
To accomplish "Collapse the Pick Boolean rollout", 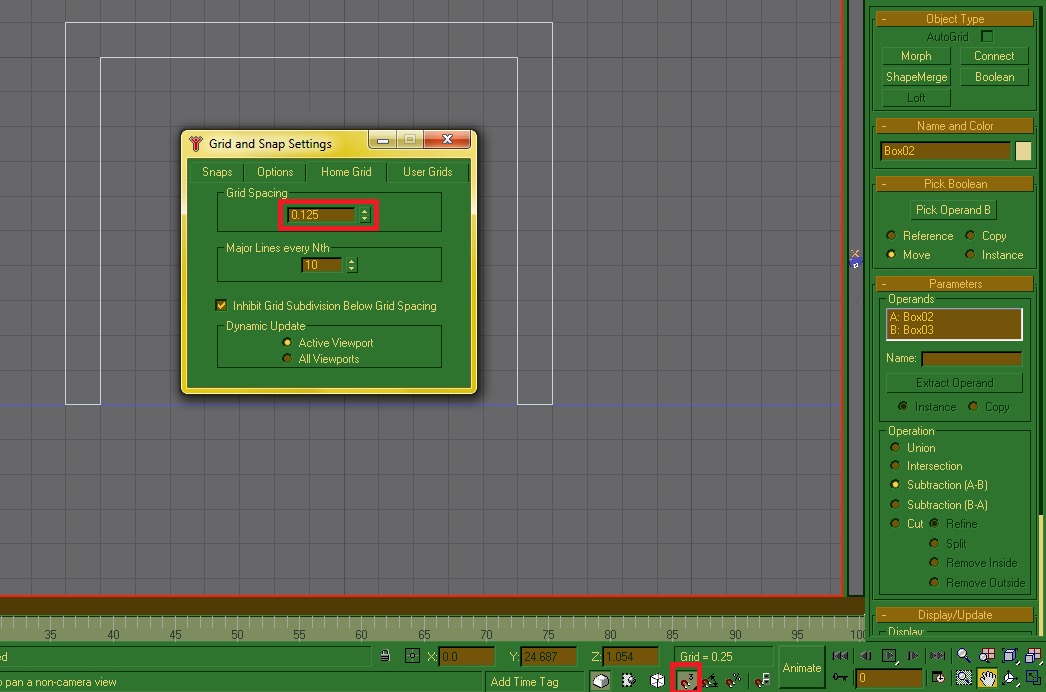I will tap(955, 184).
